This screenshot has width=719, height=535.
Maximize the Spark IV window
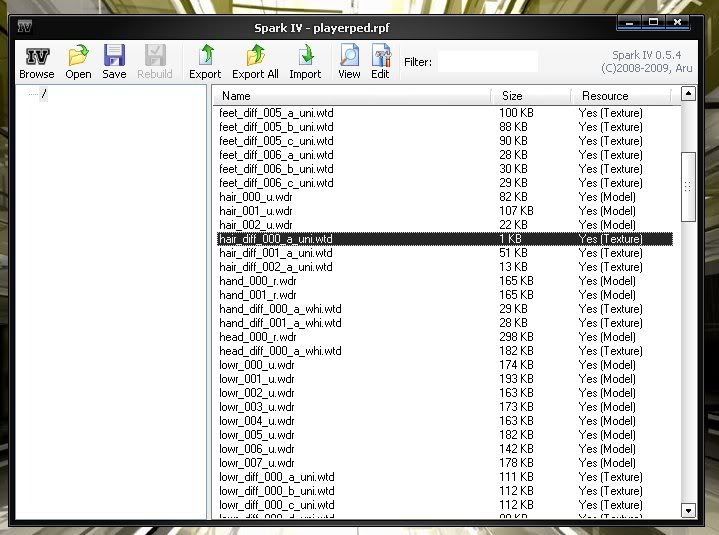(x=653, y=22)
